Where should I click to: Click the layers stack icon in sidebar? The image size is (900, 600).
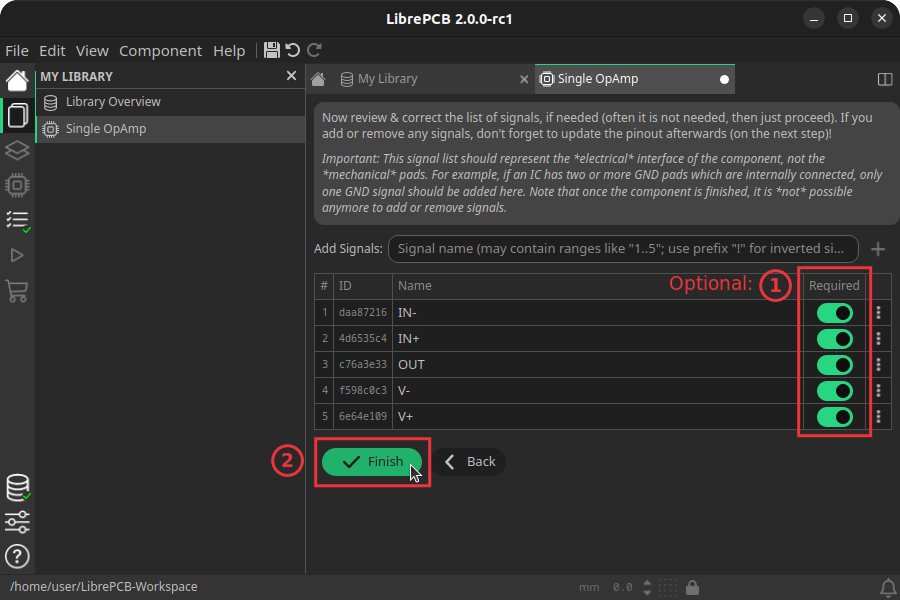(x=16, y=149)
